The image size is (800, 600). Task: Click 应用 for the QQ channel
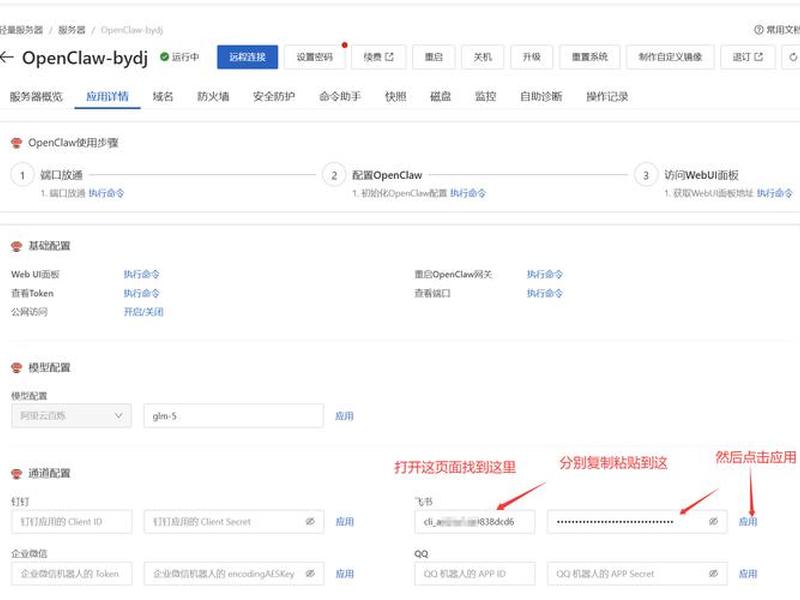(748, 573)
